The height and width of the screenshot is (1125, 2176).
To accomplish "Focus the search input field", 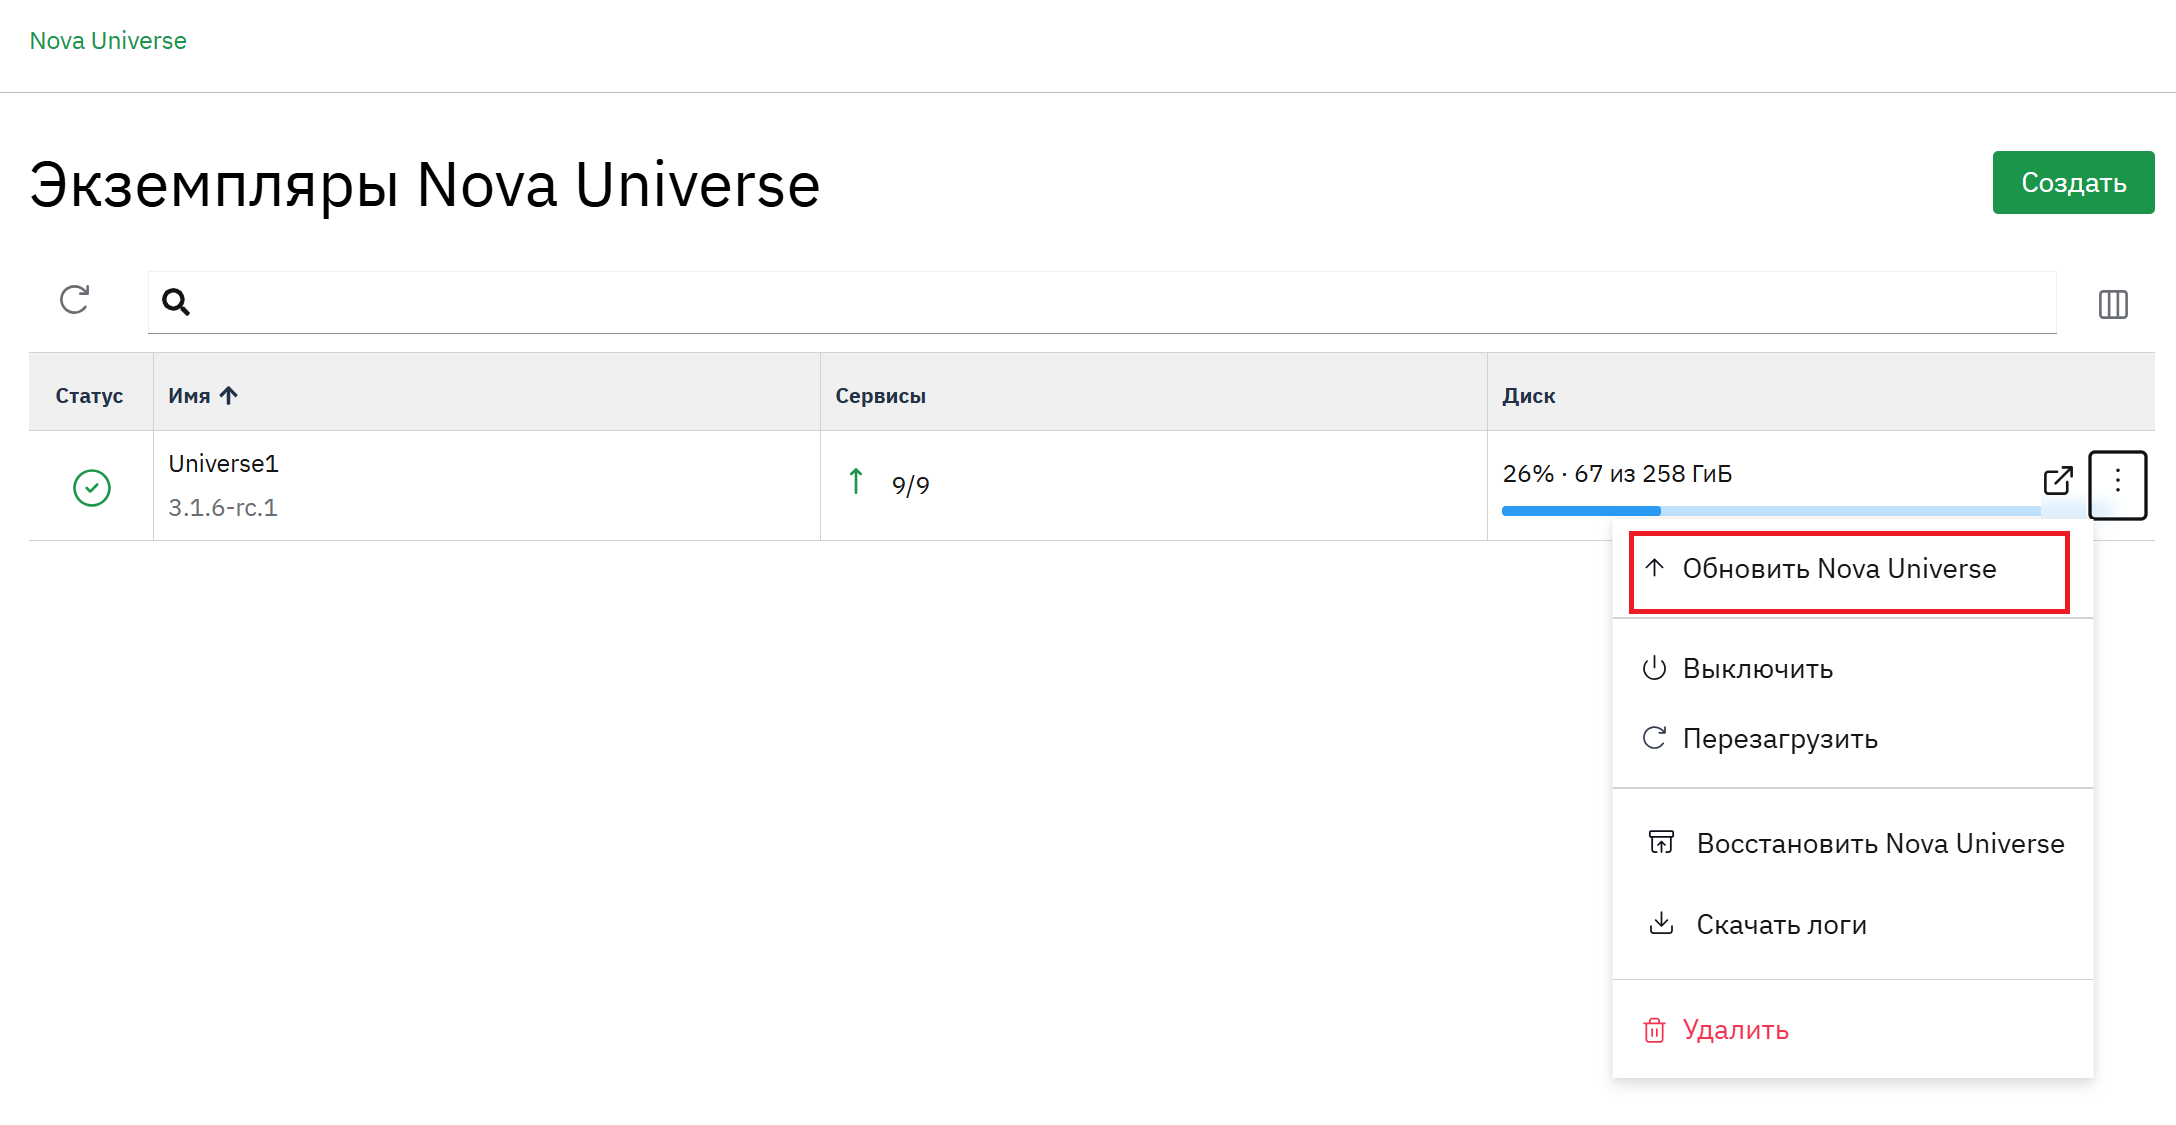I will coord(1102,302).
